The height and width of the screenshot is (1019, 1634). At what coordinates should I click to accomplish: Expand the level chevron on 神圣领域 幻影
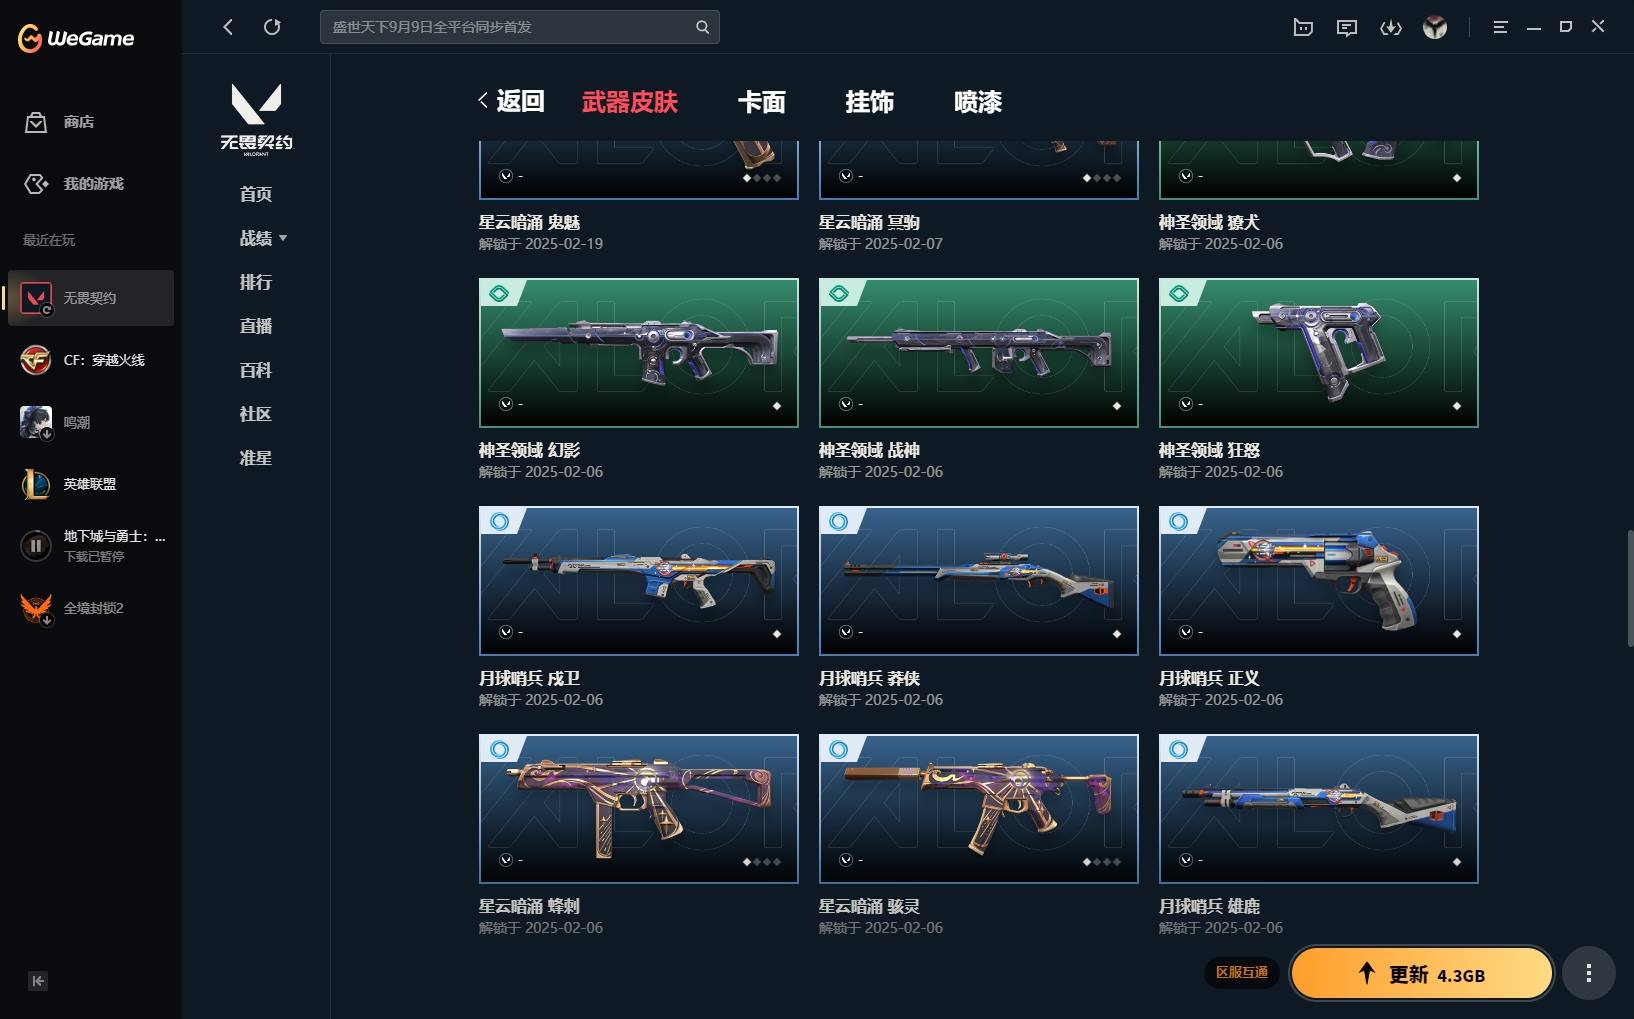(x=506, y=404)
